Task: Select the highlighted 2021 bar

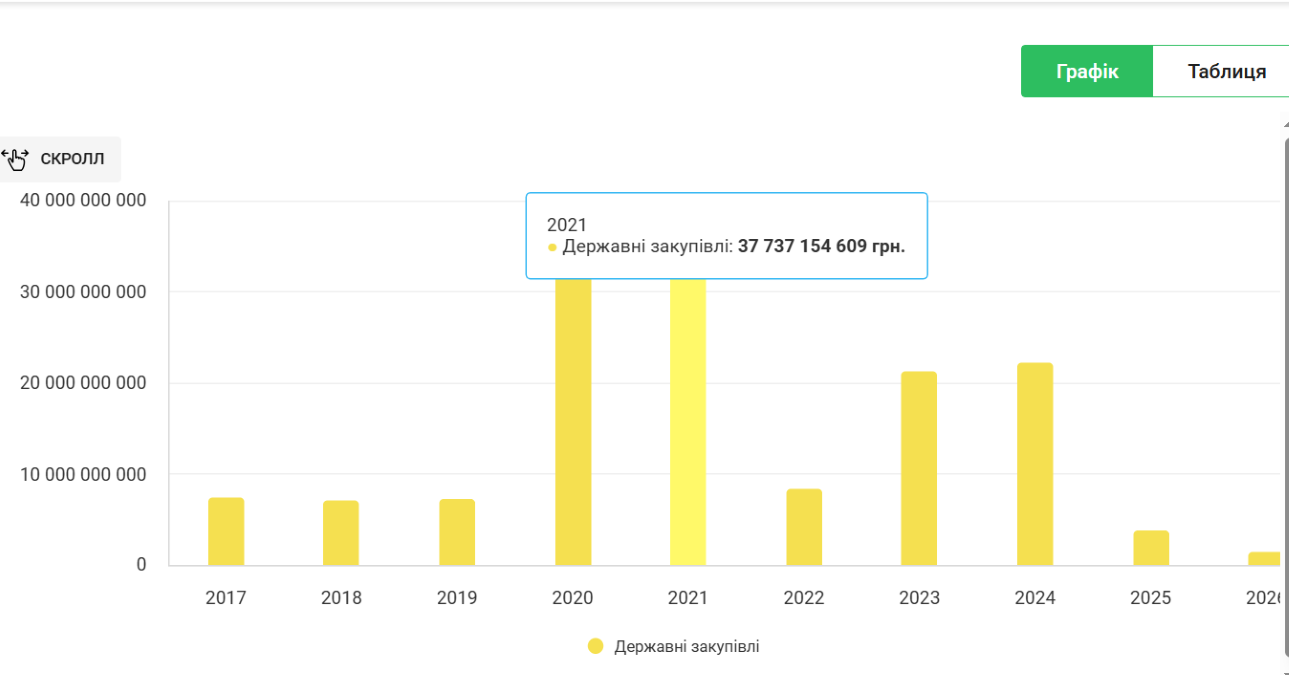Action: pyautogui.click(x=688, y=420)
